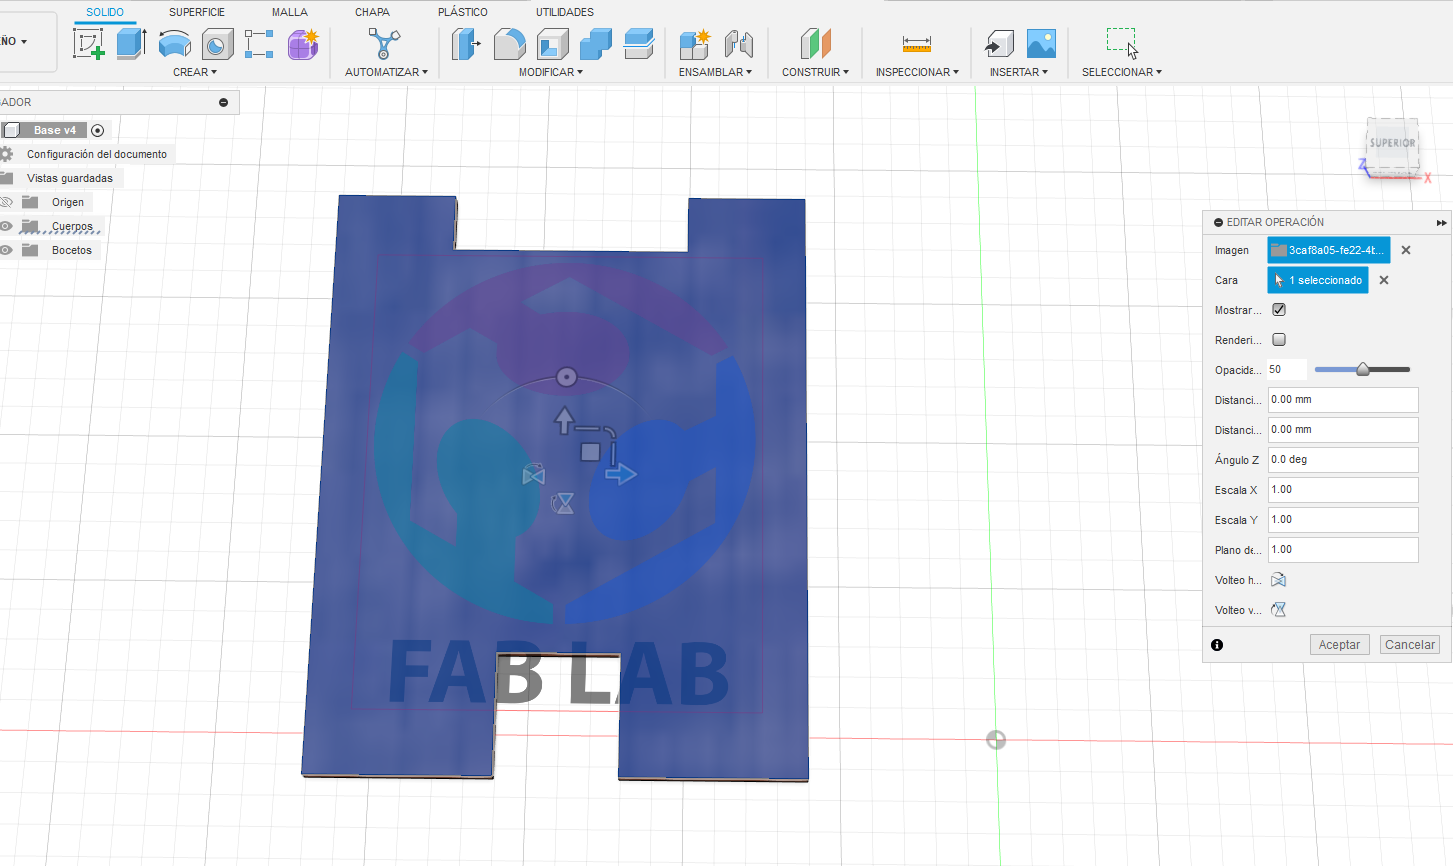The image size is (1453, 866).
Task: Select the Rectangular Pattern tool
Action: [260, 44]
